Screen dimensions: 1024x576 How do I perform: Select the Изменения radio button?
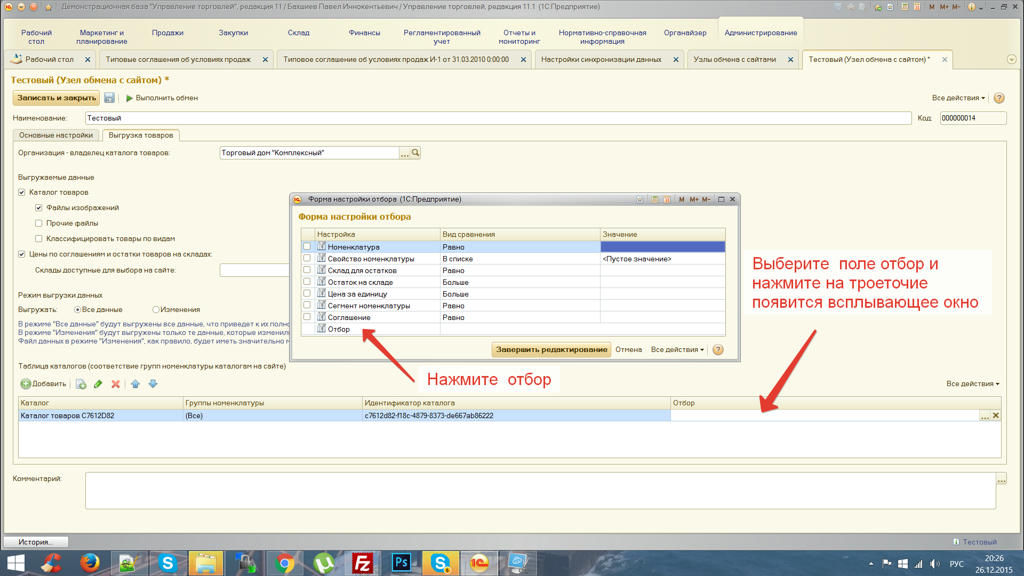156,310
